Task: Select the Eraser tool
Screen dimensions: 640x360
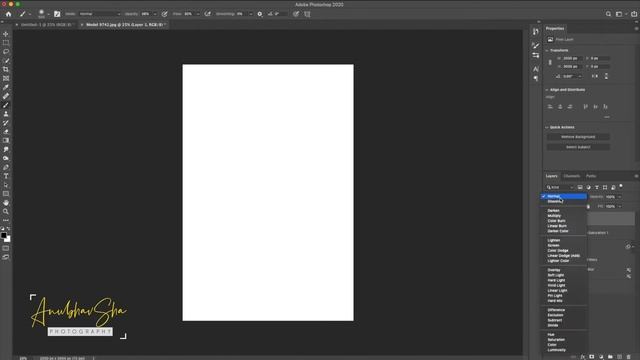Action: pyautogui.click(x=6, y=132)
